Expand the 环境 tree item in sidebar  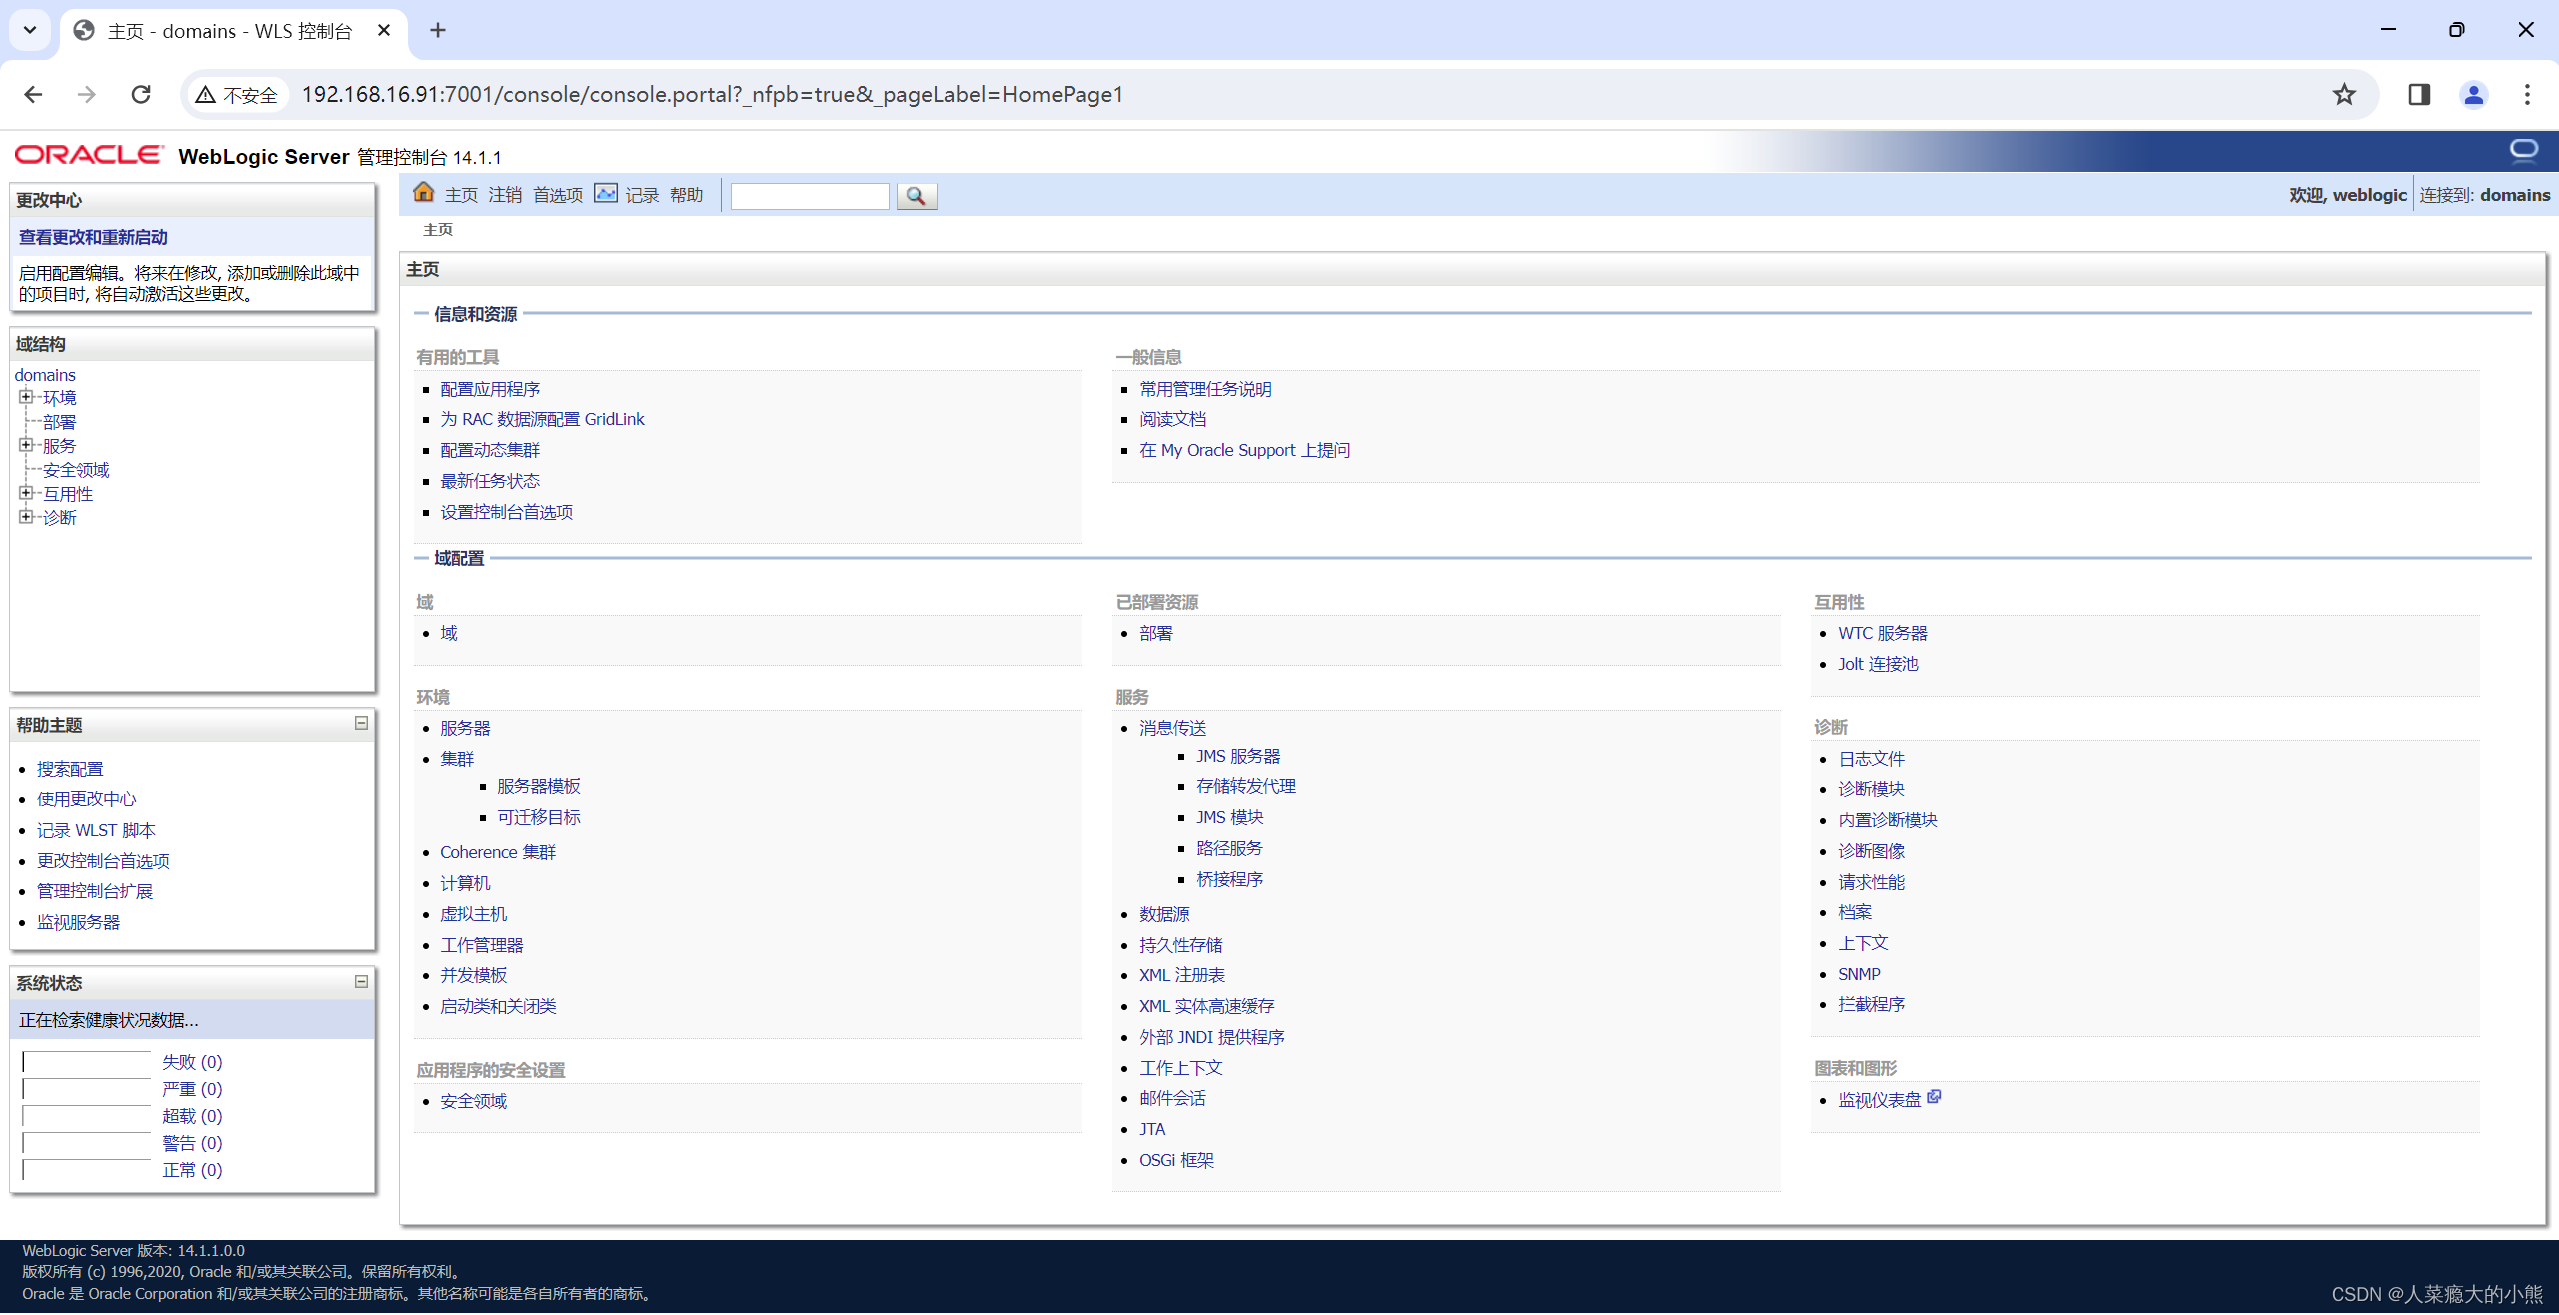[25, 398]
